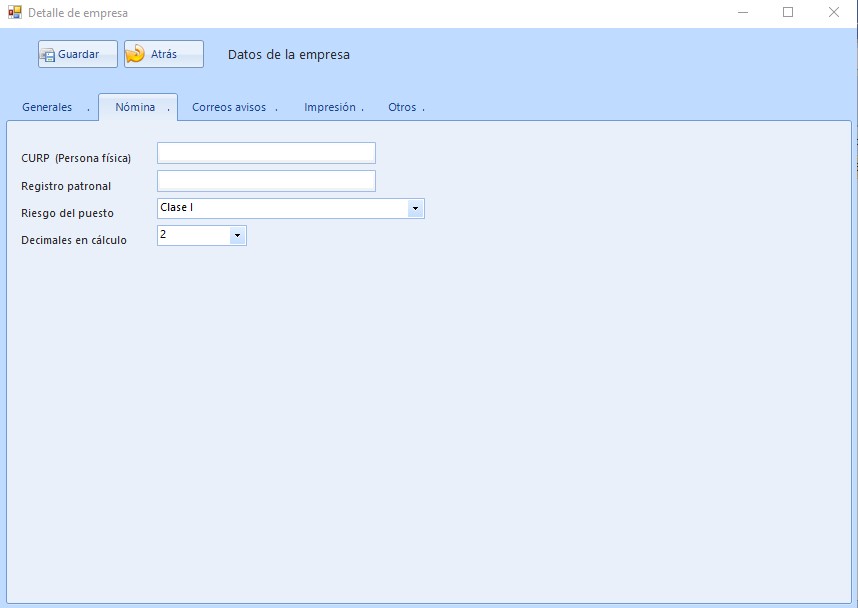Open the Decimales en cálculo dropdown
Image resolution: width=858 pixels, height=608 pixels.
coord(237,235)
